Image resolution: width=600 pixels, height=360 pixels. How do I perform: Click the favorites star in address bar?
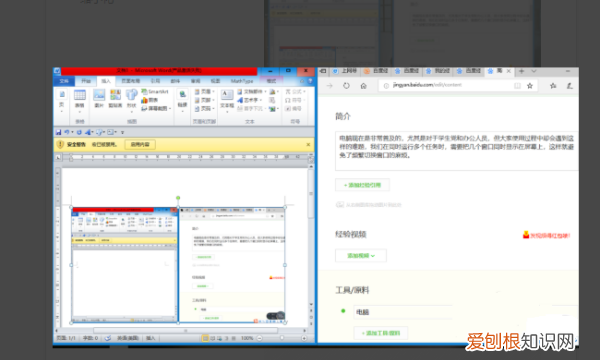pos(530,86)
